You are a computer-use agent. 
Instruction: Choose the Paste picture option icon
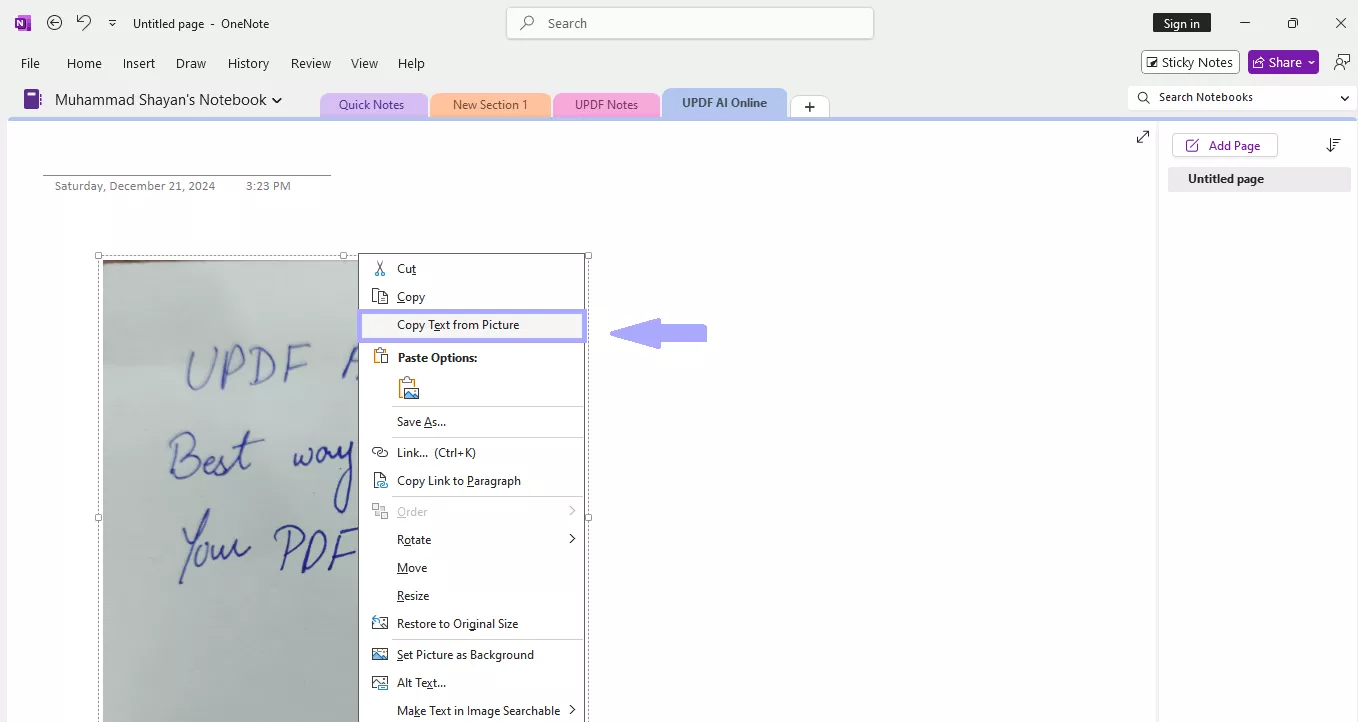tap(408, 388)
